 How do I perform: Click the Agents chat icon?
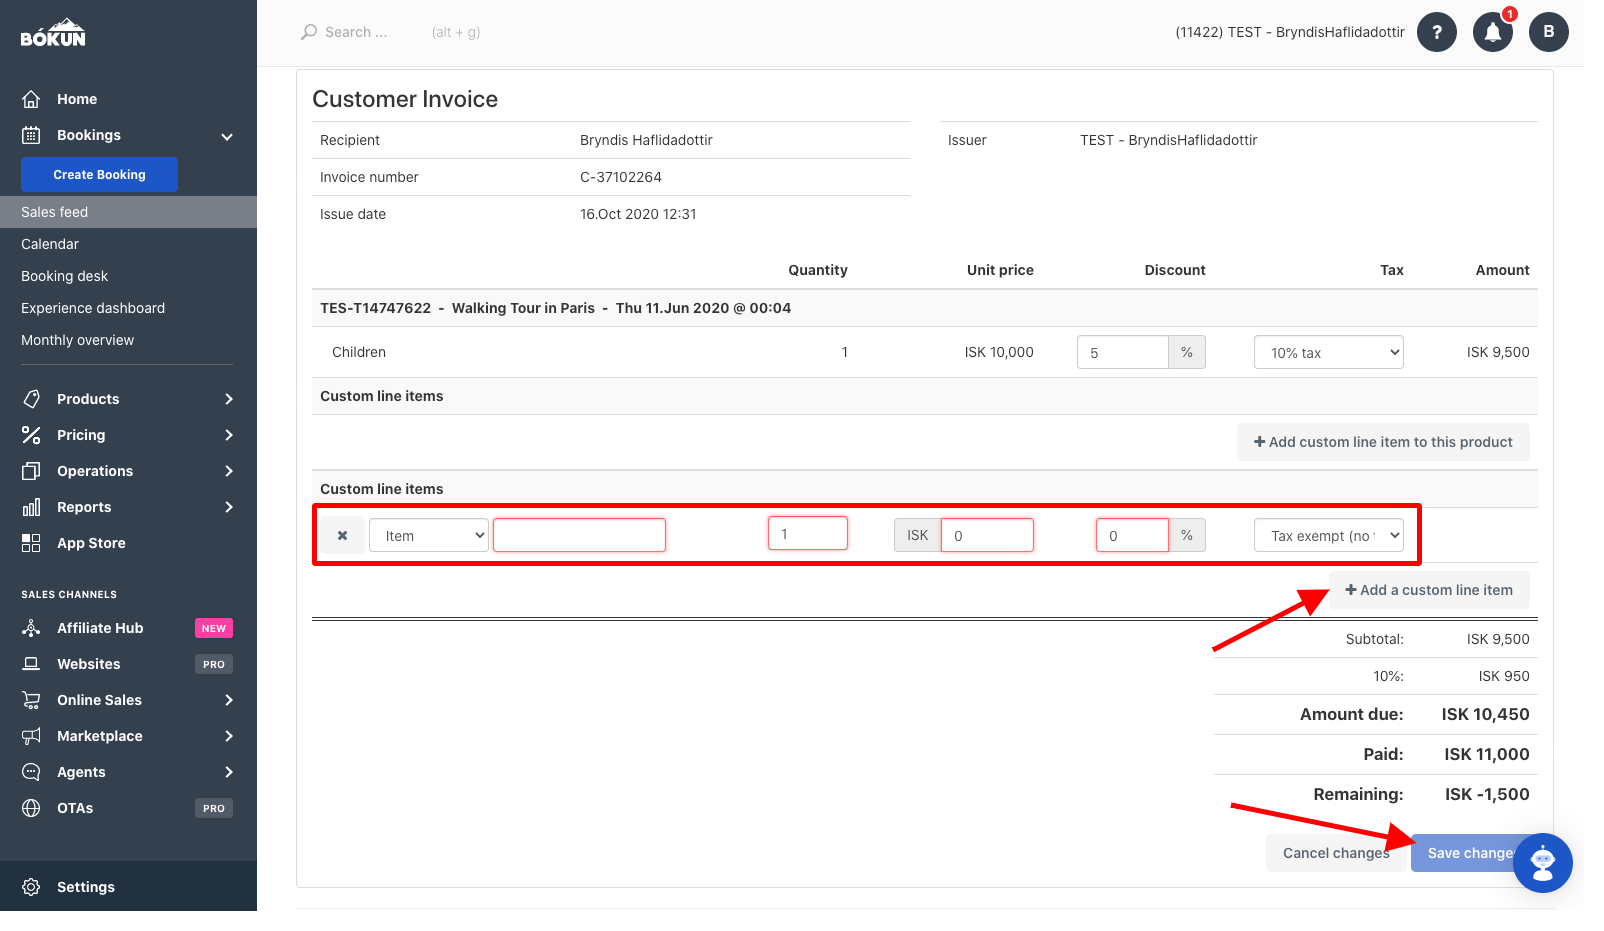(x=31, y=772)
